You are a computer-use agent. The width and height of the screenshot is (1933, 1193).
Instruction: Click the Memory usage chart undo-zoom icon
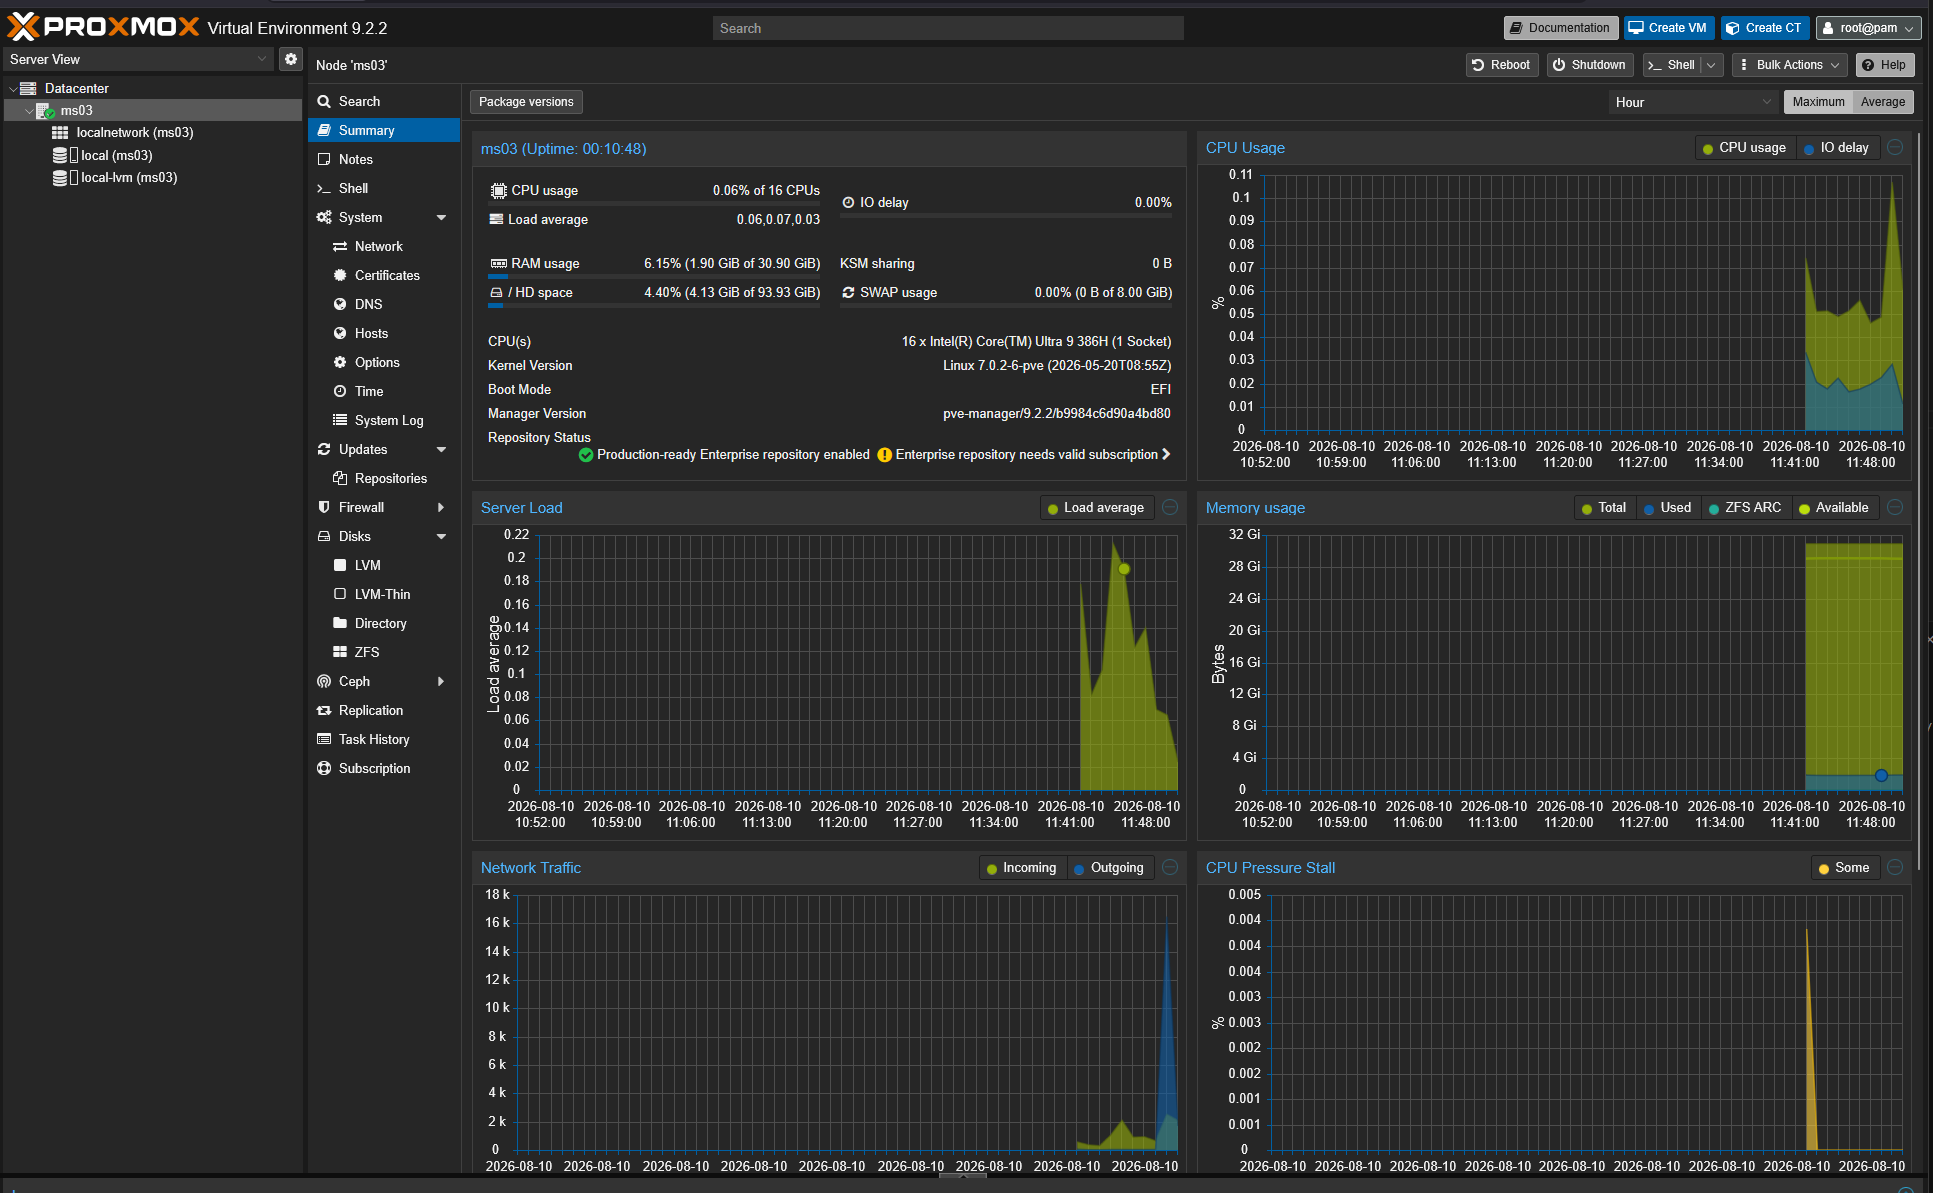pos(1895,508)
